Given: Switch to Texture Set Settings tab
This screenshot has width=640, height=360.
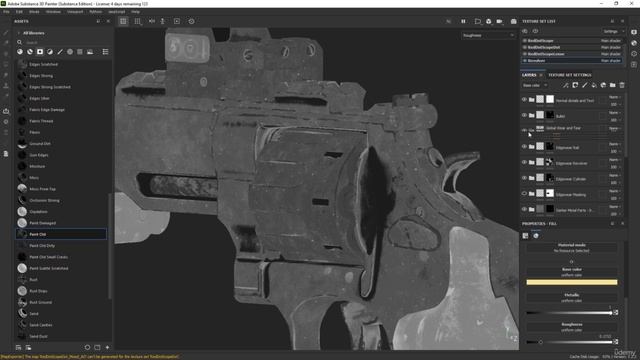Looking at the screenshot, I should click(x=569, y=75).
